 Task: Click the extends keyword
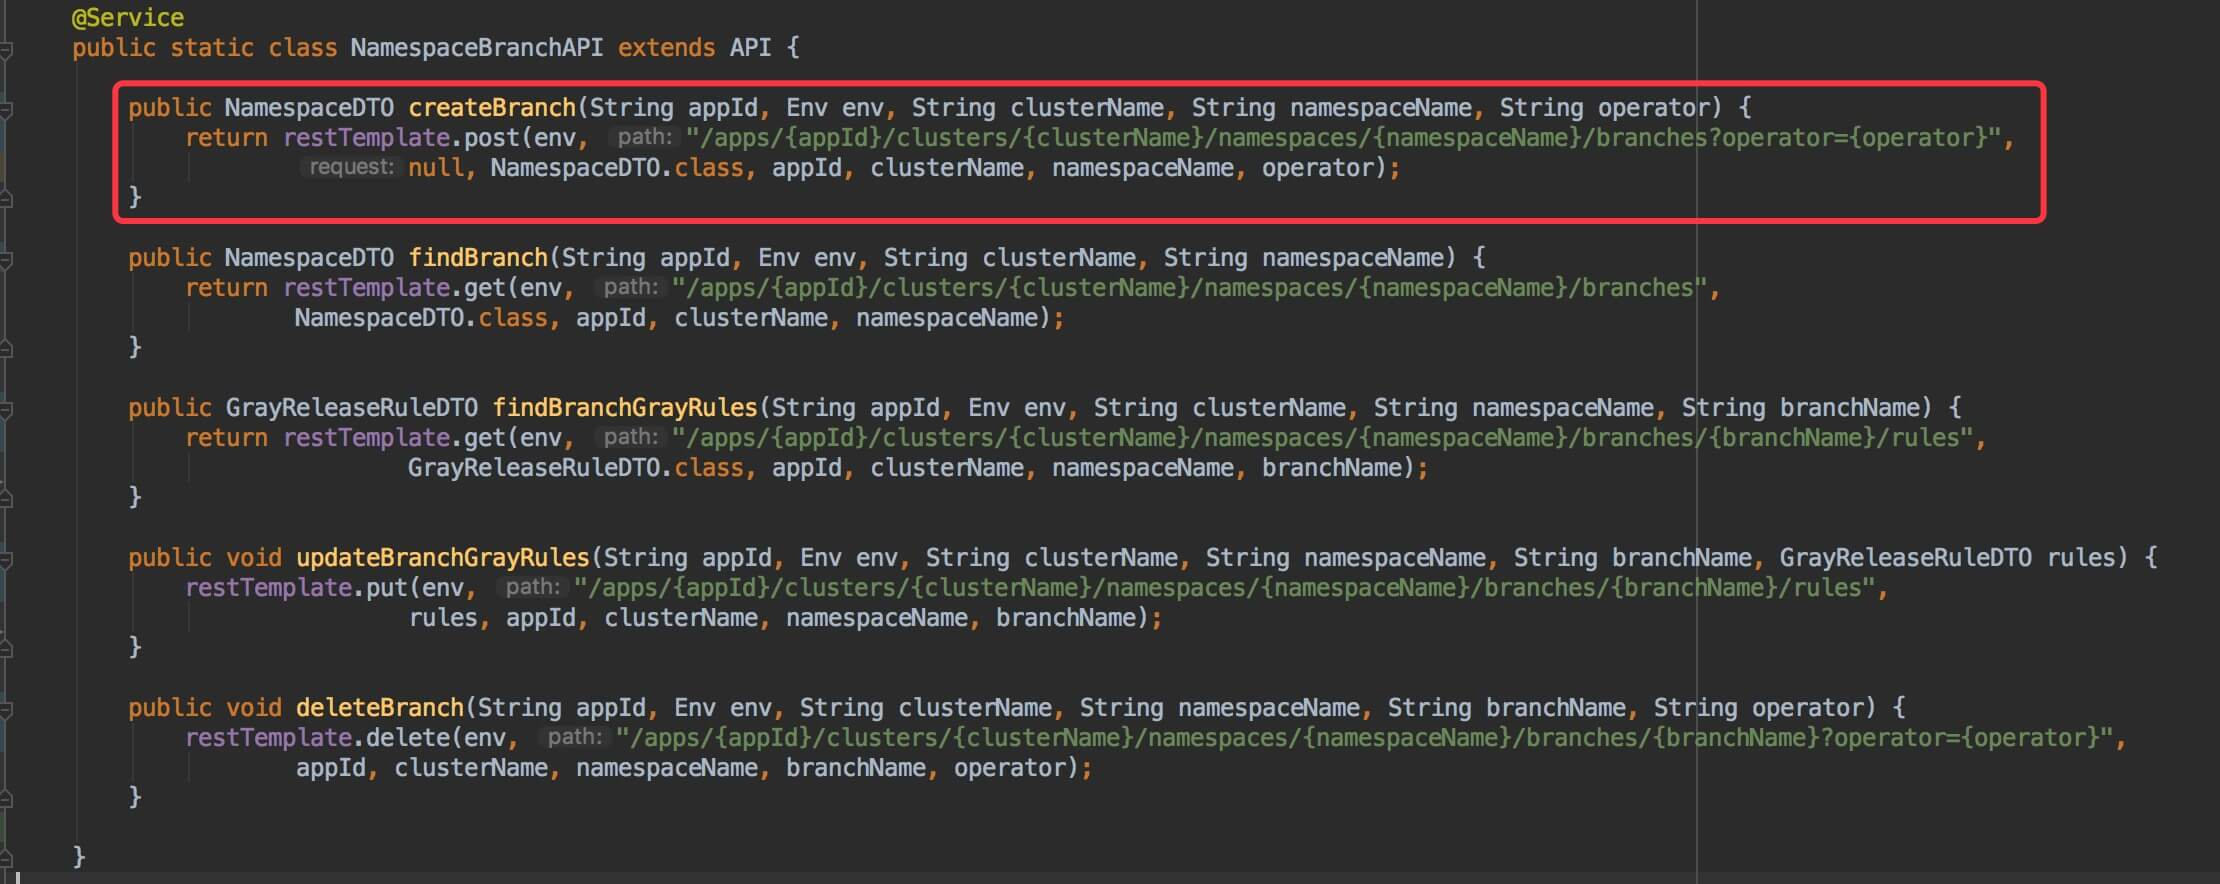pyautogui.click(x=666, y=48)
